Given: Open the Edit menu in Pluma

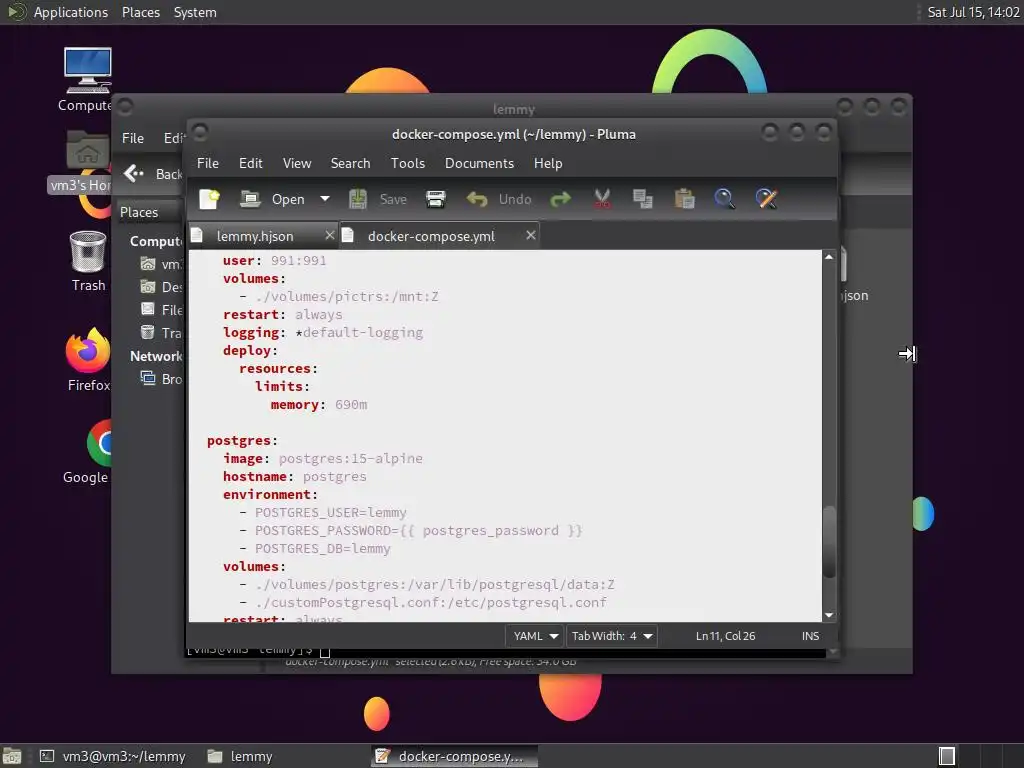Looking at the screenshot, I should pos(250,163).
